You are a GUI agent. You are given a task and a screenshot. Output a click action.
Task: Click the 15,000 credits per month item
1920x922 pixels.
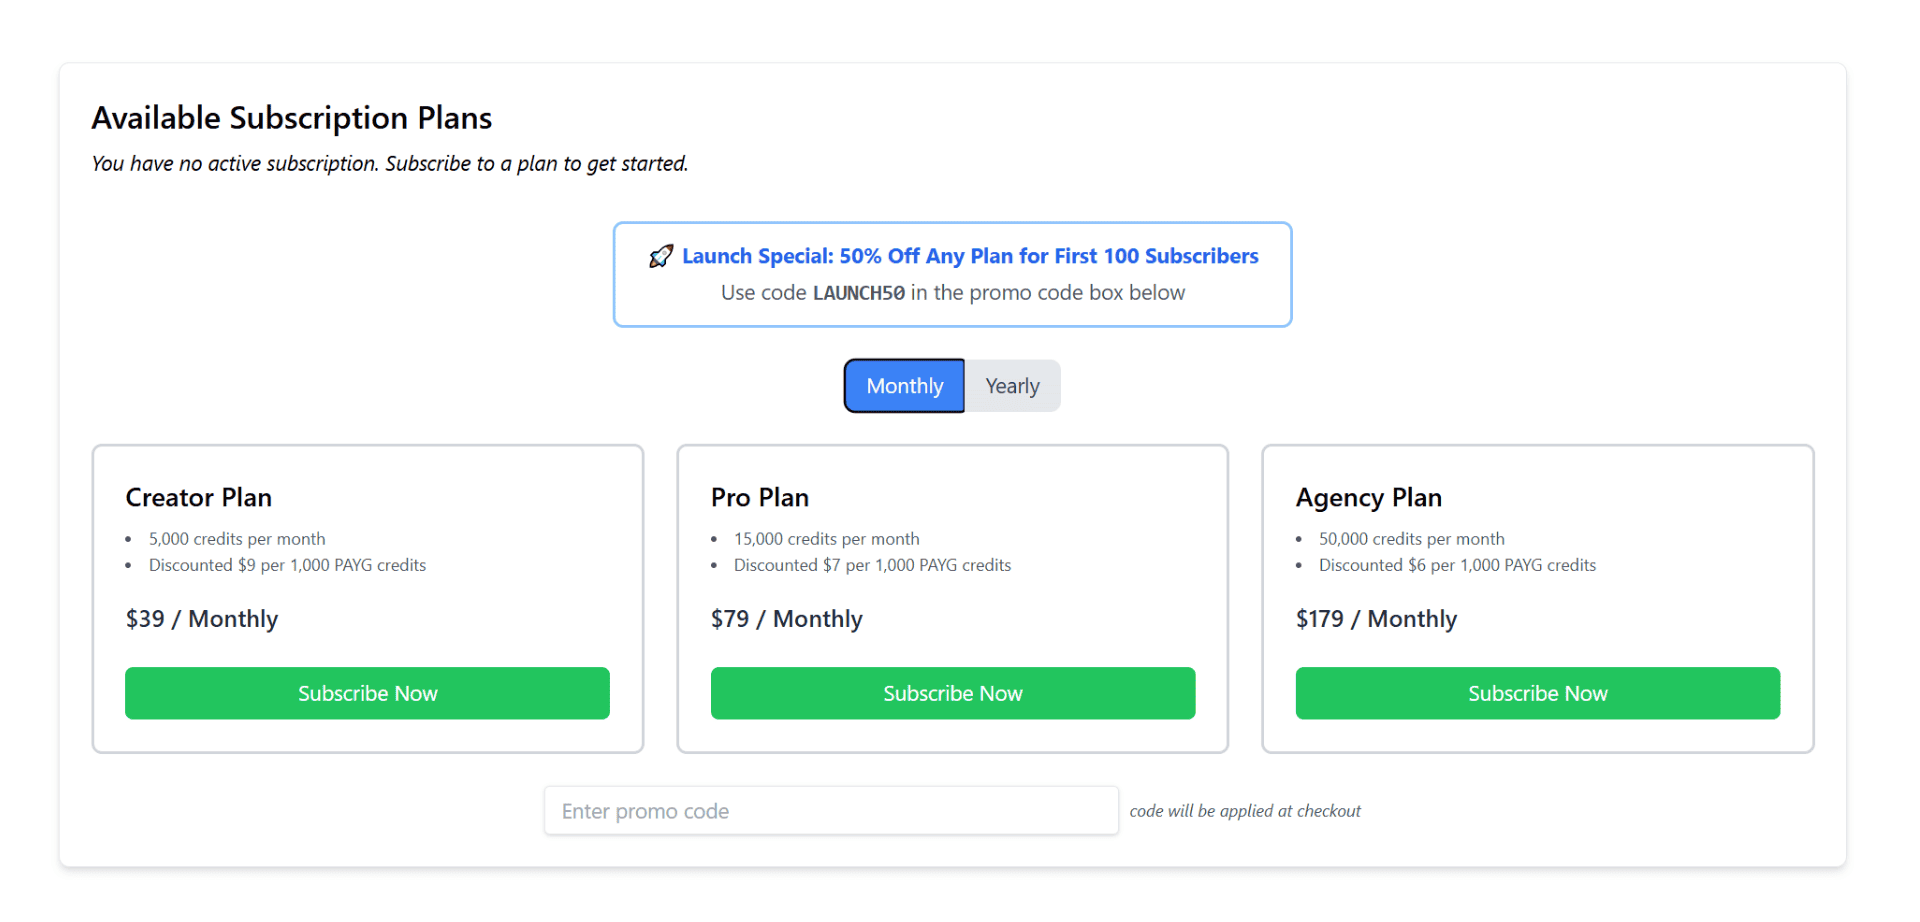click(x=827, y=539)
